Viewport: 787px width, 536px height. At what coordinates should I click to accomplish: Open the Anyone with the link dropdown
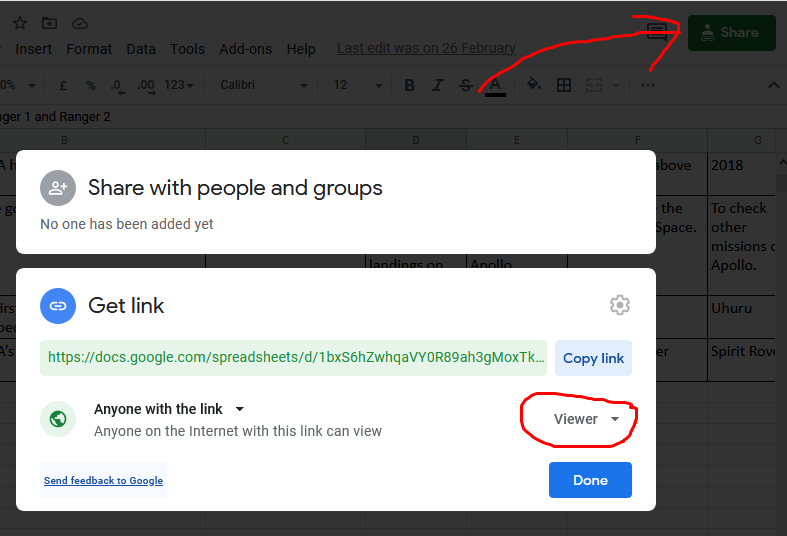click(169, 409)
